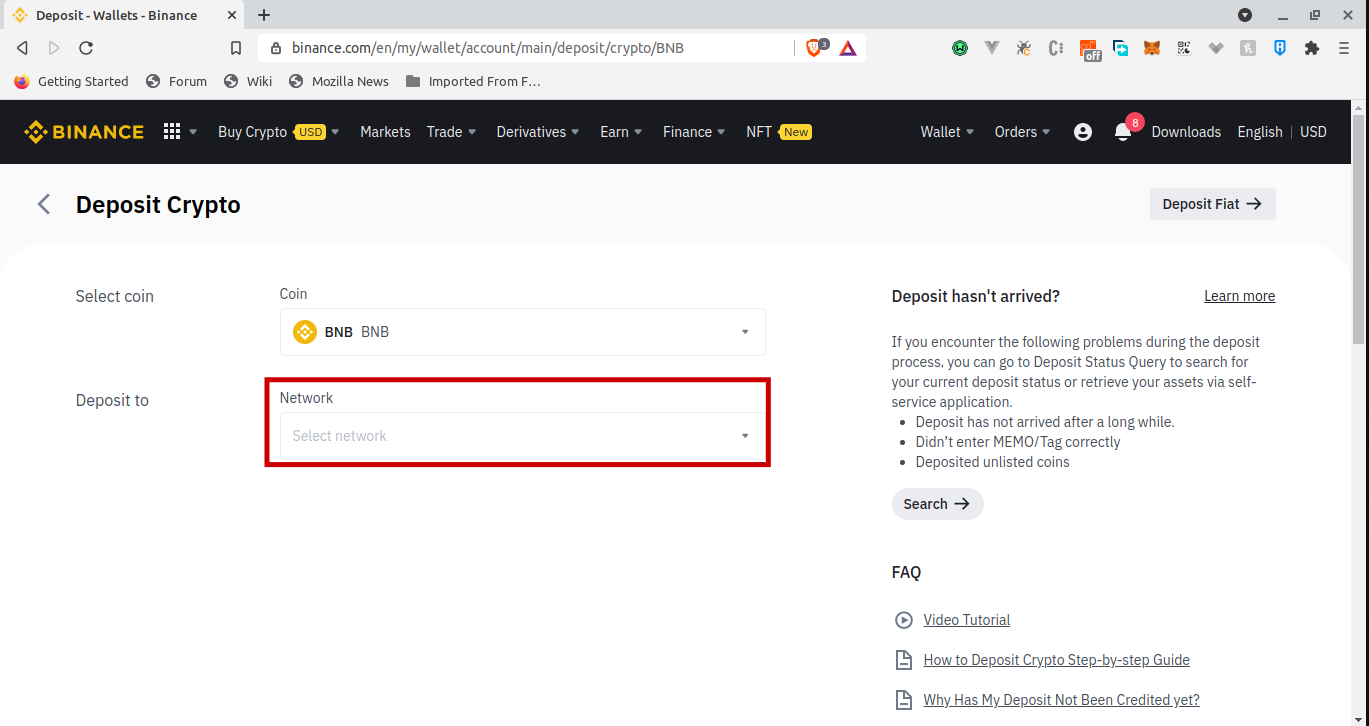Open the Getting Started bookmark
Screen dimensions: 1369x726
tap(71, 81)
